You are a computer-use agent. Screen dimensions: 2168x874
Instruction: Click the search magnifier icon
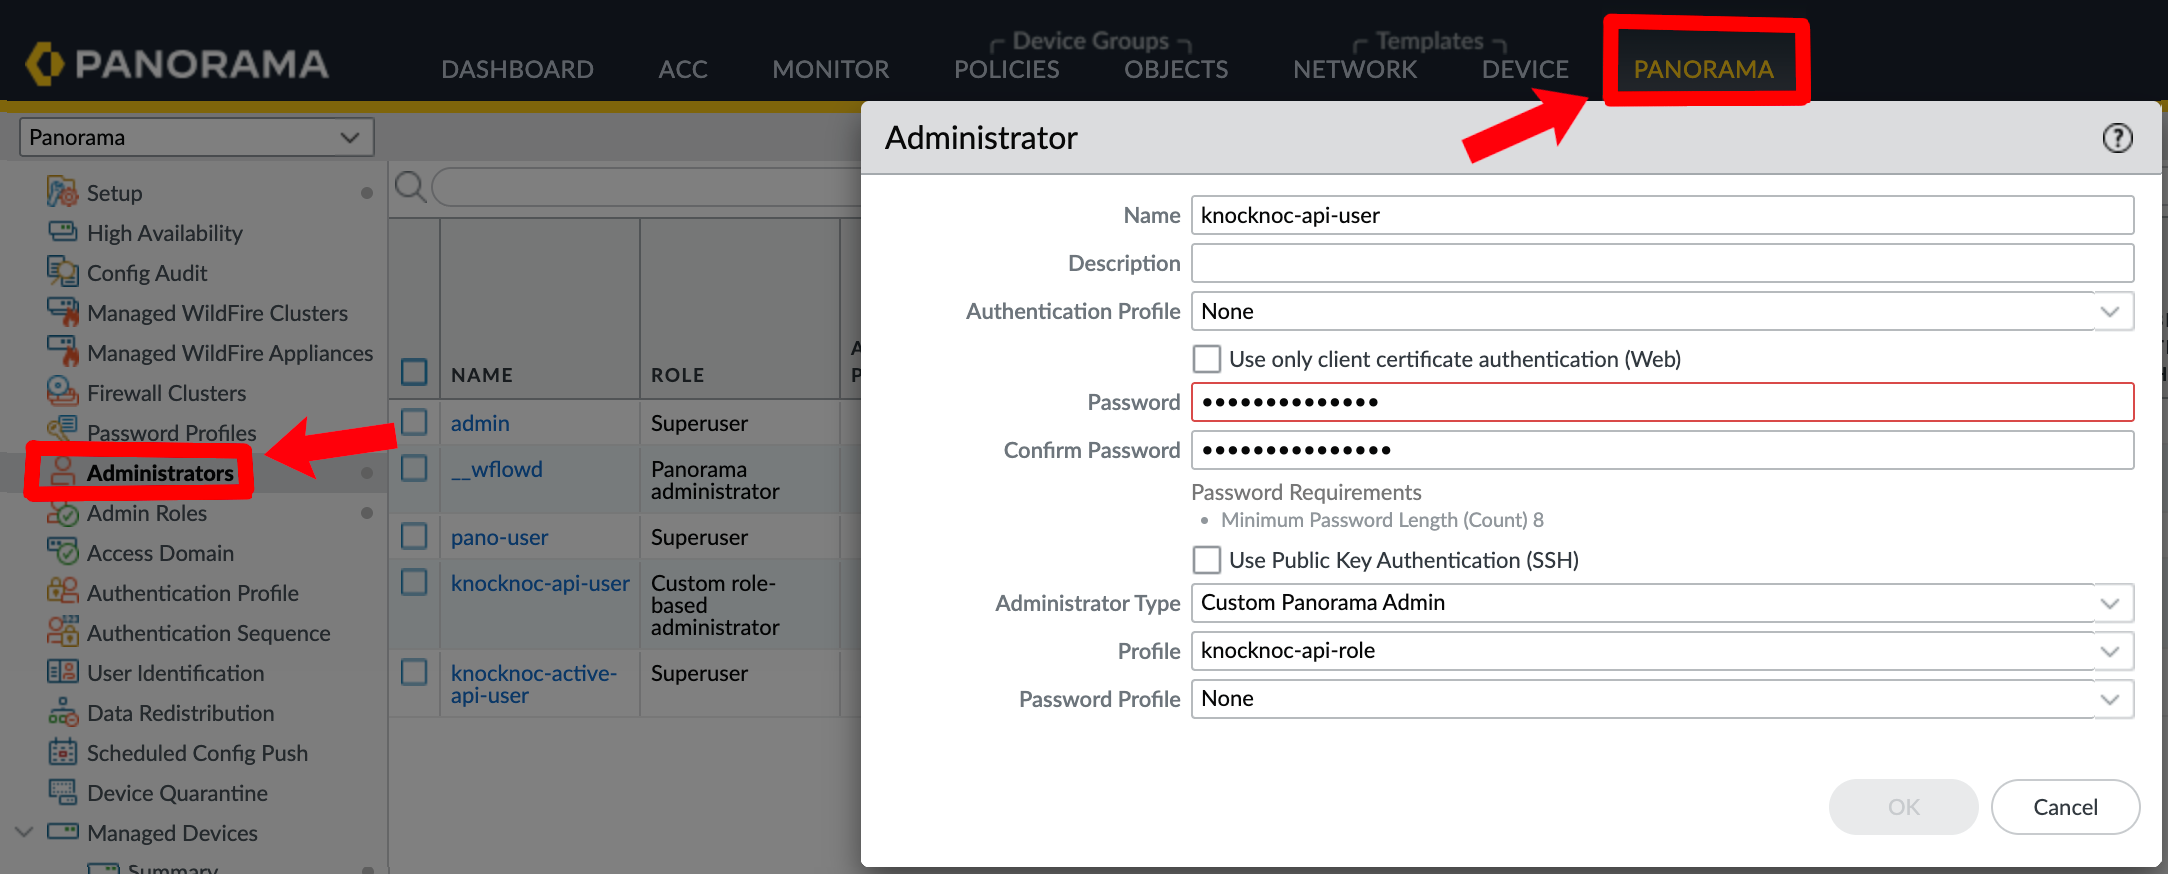(409, 186)
